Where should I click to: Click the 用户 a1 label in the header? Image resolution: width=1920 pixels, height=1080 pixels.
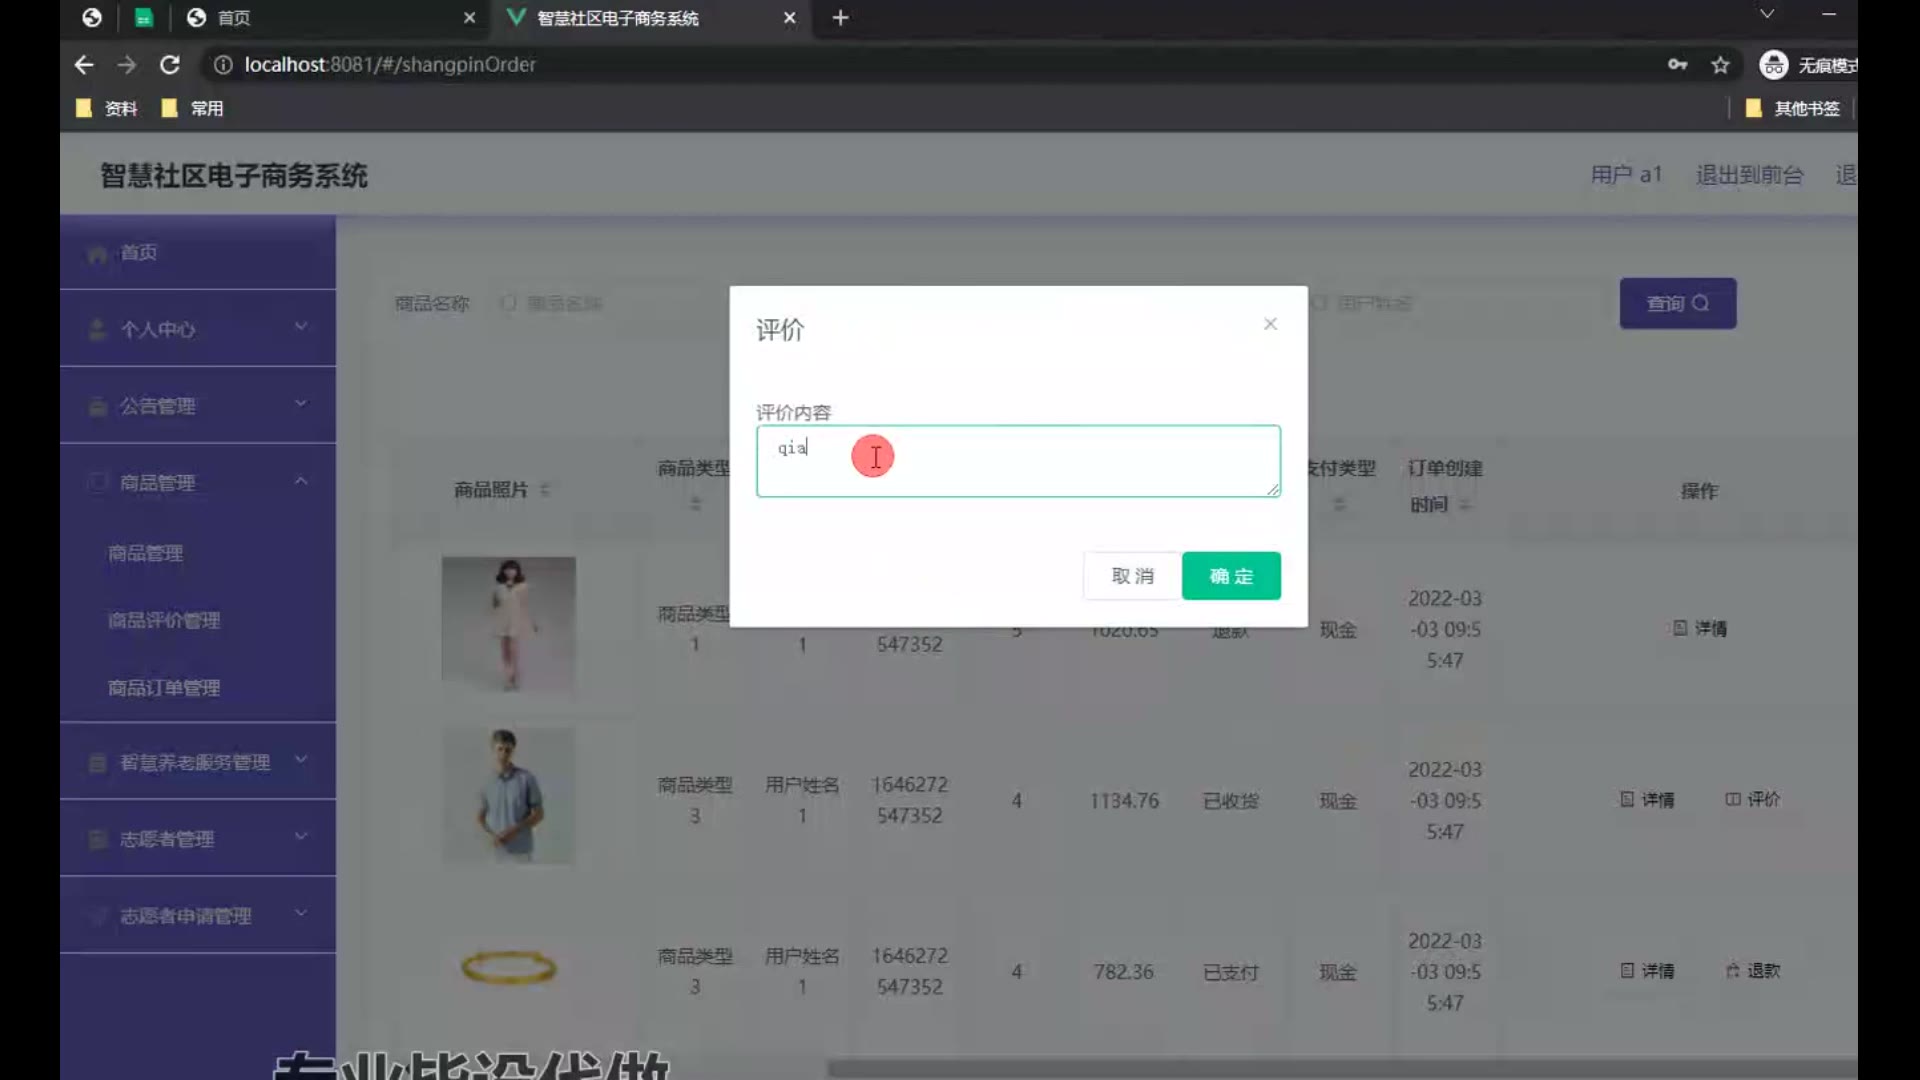(1626, 175)
